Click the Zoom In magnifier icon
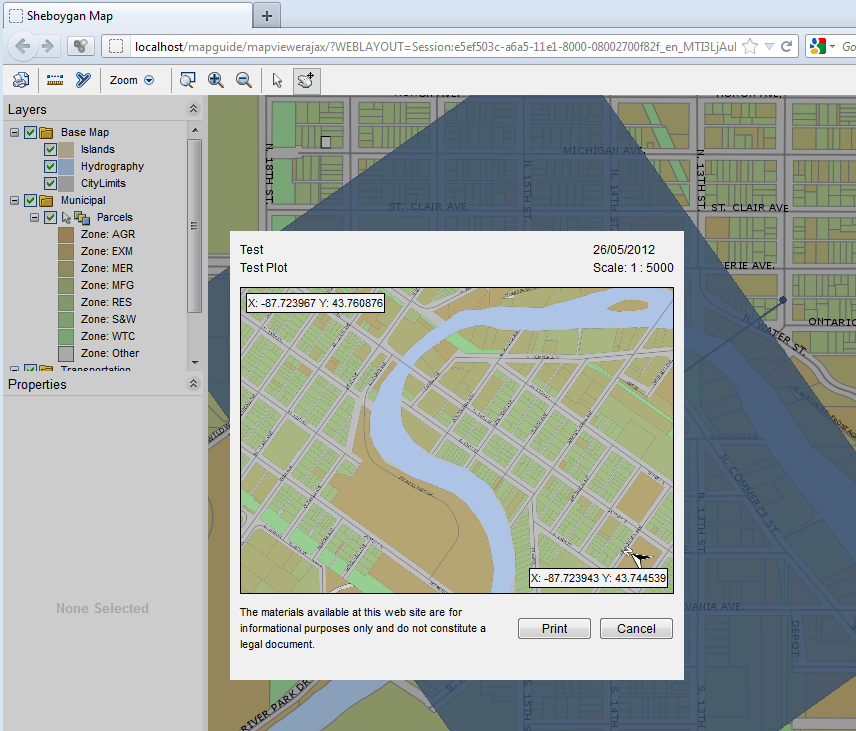 (216, 80)
